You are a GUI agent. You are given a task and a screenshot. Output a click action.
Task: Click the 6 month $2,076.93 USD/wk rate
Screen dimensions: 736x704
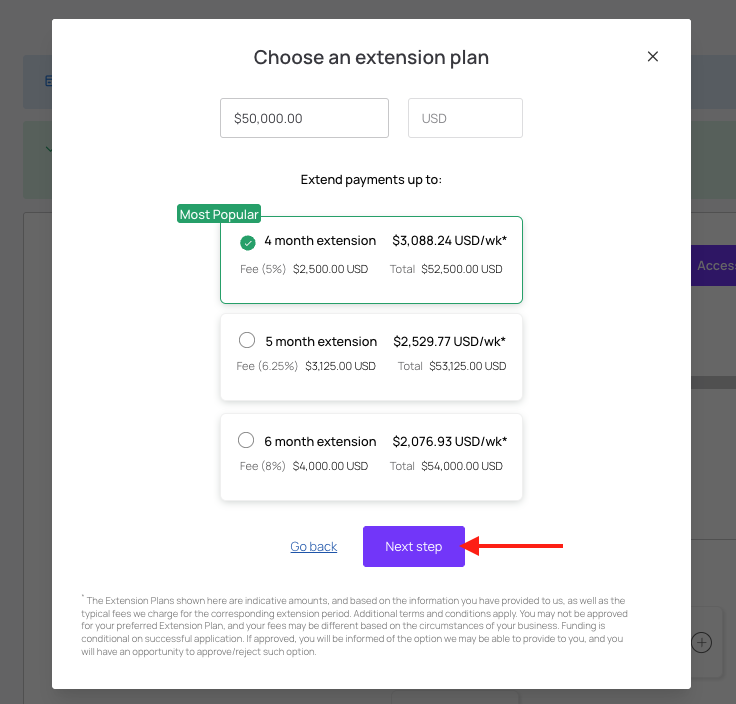pyautogui.click(x=450, y=442)
